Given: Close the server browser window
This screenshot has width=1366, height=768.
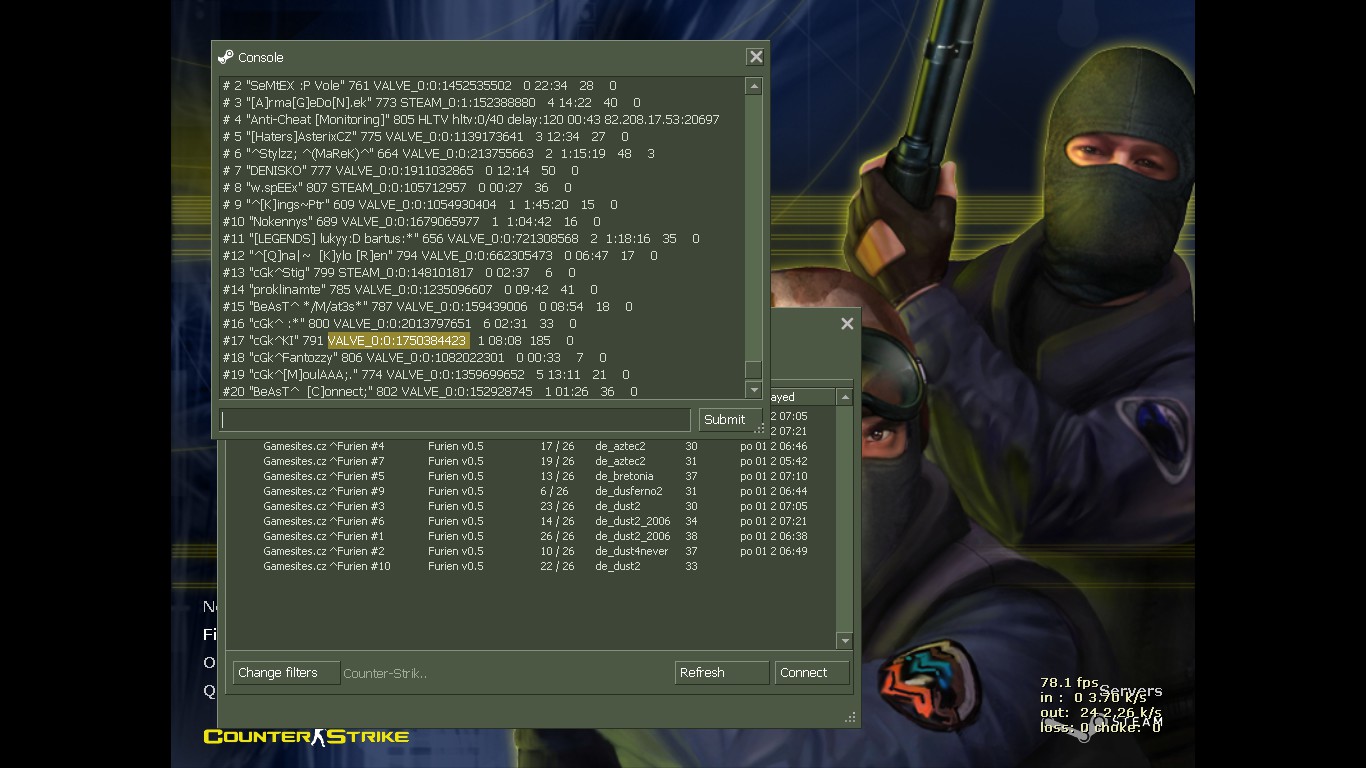Looking at the screenshot, I should pos(847,324).
